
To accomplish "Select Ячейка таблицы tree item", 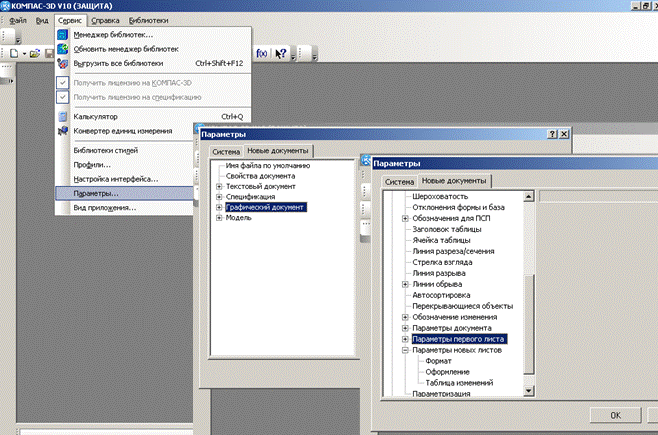I will pos(441,240).
